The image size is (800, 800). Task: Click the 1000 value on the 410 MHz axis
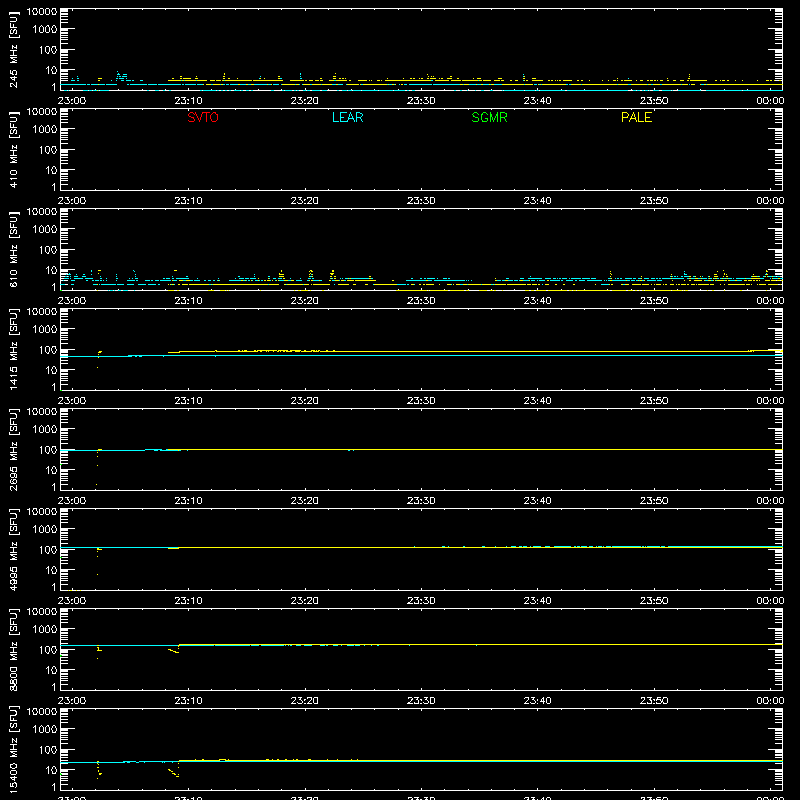point(45,130)
